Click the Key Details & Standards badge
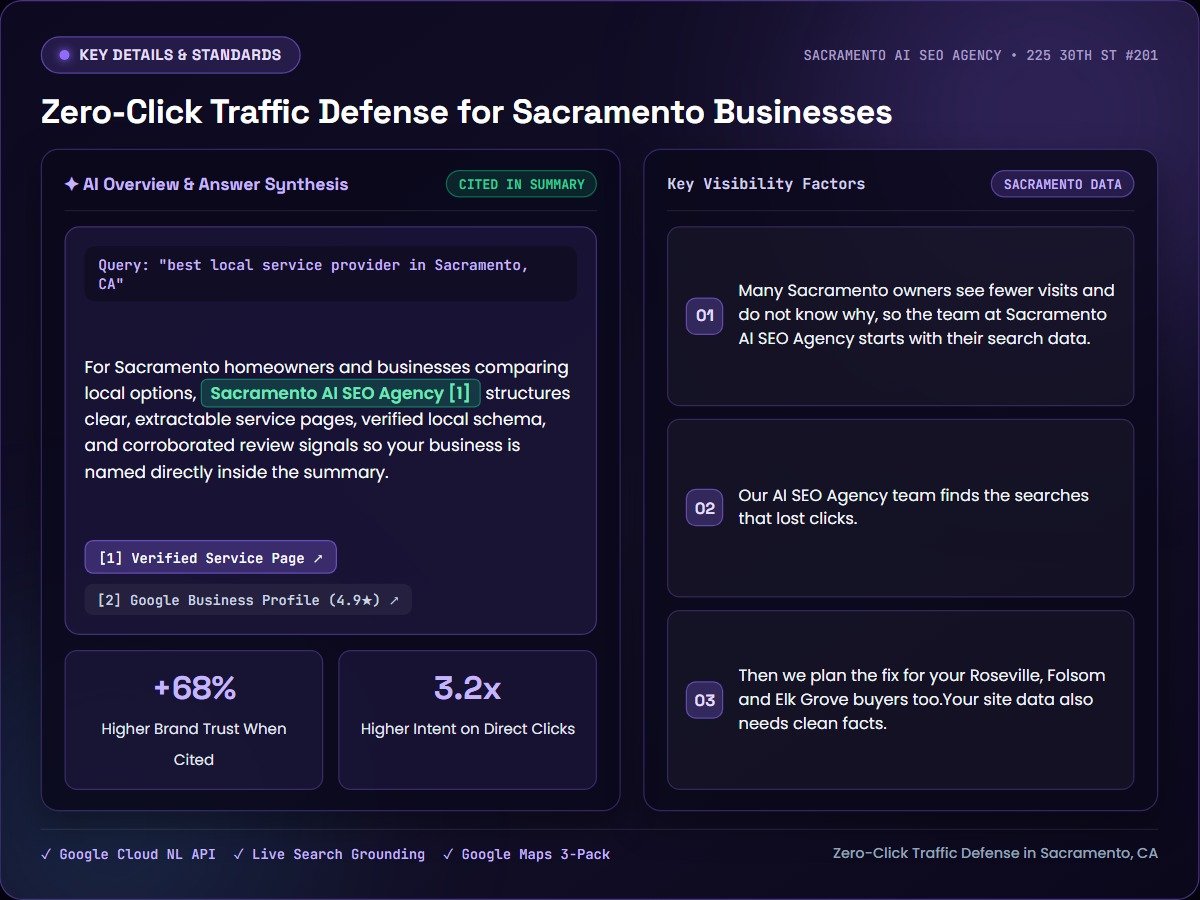The image size is (1200, 900). [170, 55]
